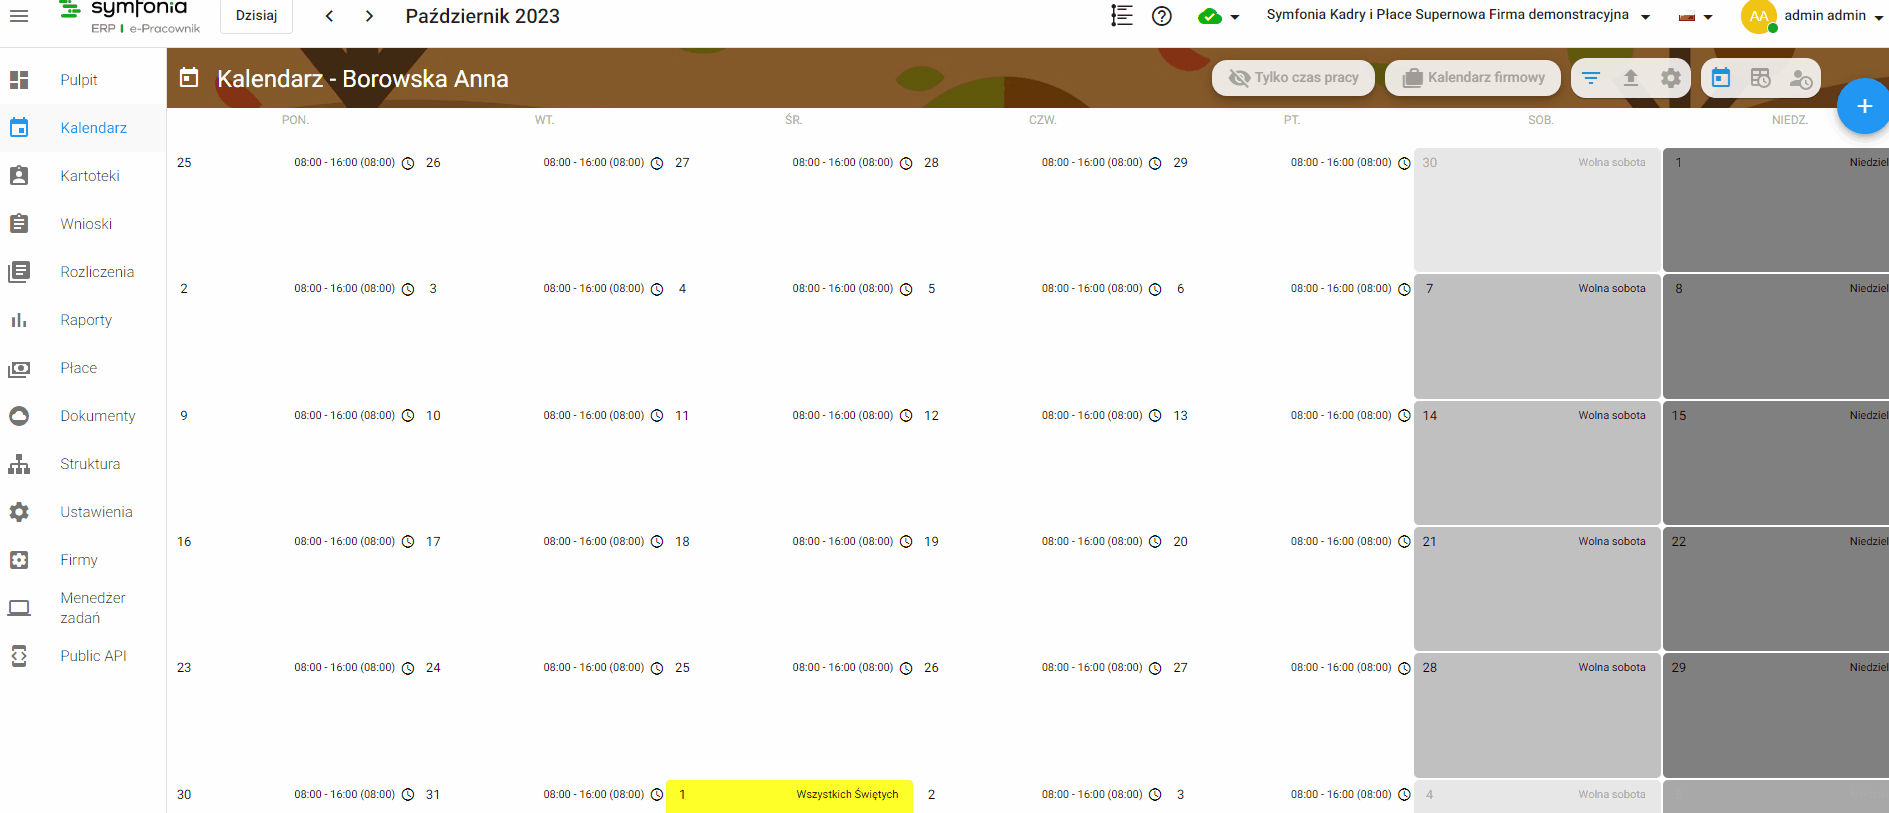Click clock icon on October 30 row
Viewport: 1889px width, 813px height.
tap(408, 795)
